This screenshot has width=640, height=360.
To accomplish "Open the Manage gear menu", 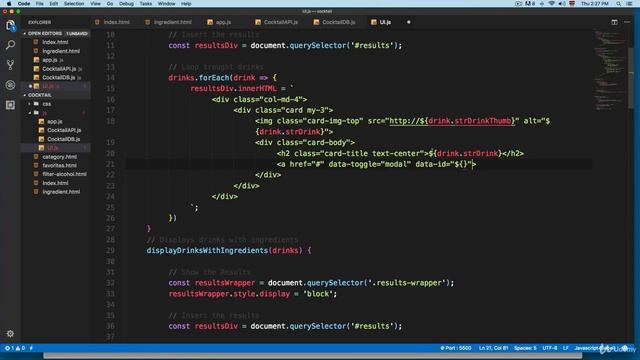I will click(x=11, y=333).
